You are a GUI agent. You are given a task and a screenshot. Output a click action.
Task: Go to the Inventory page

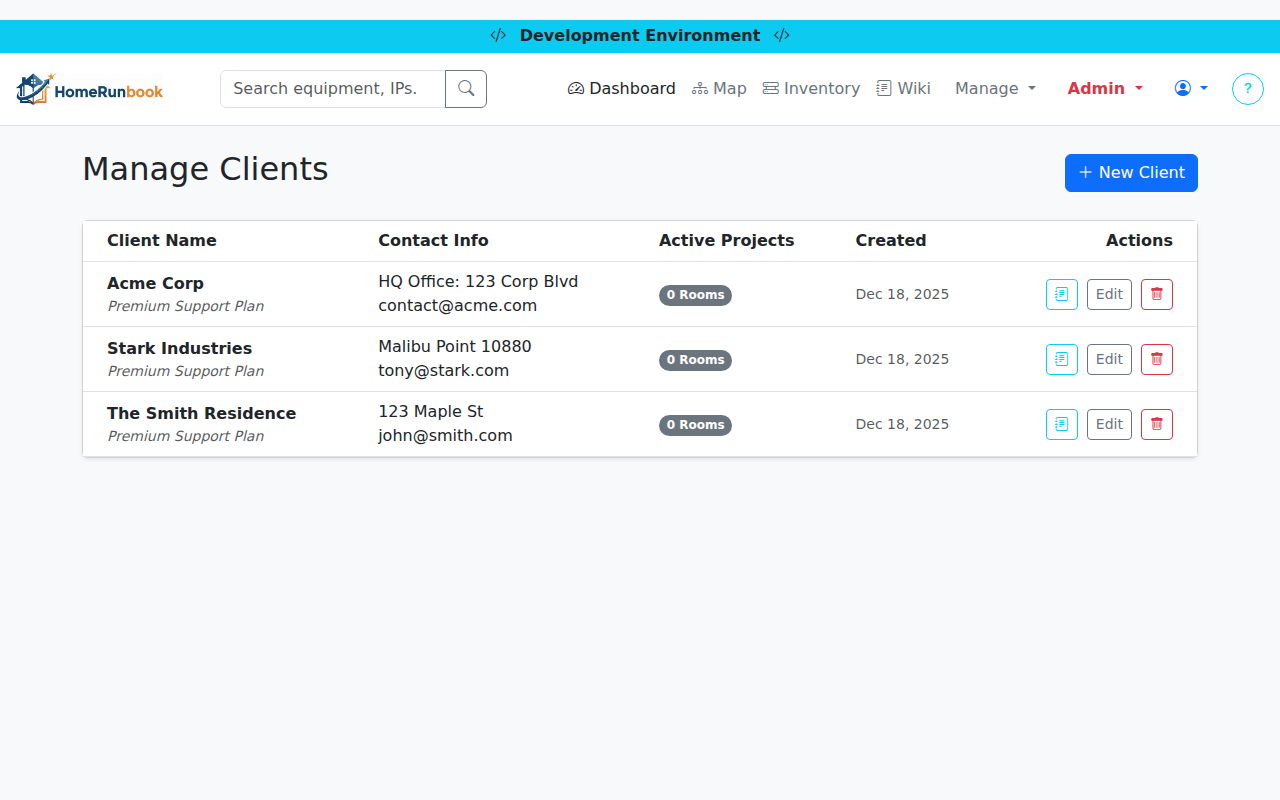click(811, 88)
